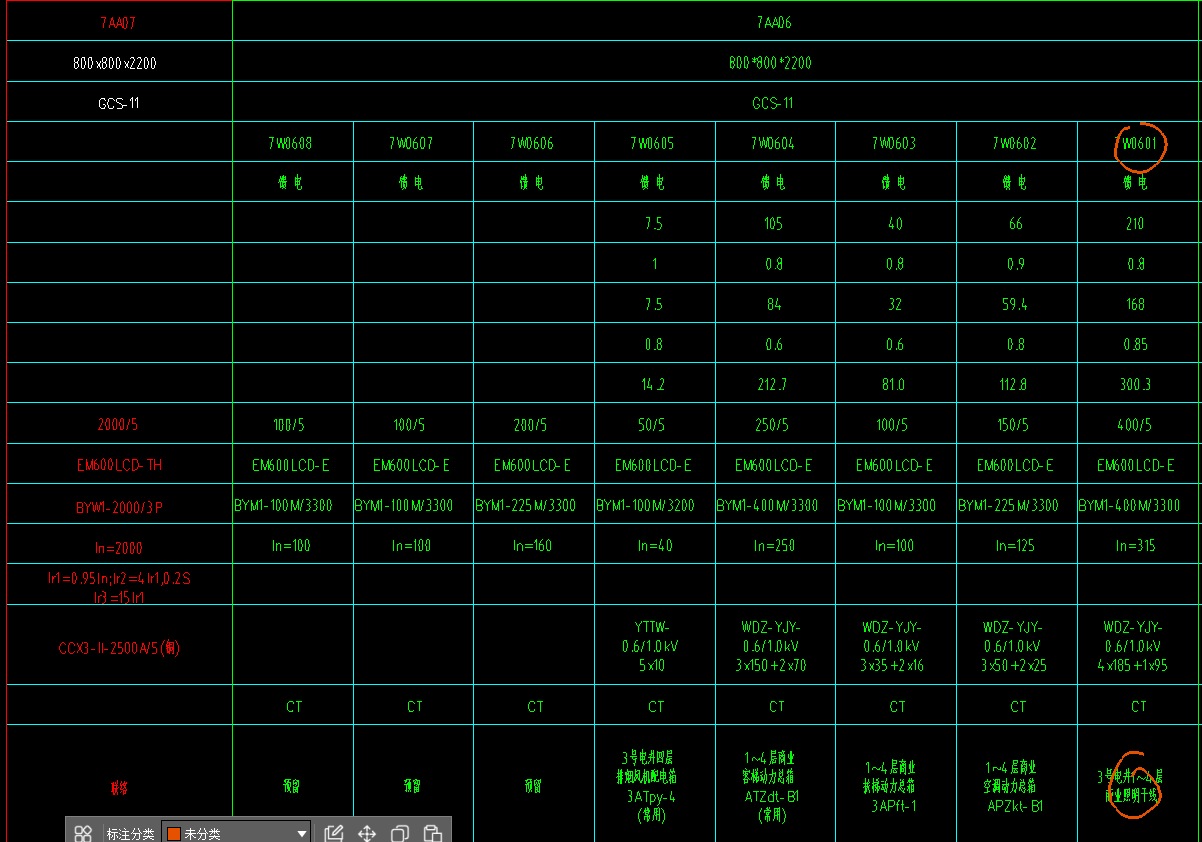Click the setting In=40
Viewport: 1202px width, 842px height.
655,546
